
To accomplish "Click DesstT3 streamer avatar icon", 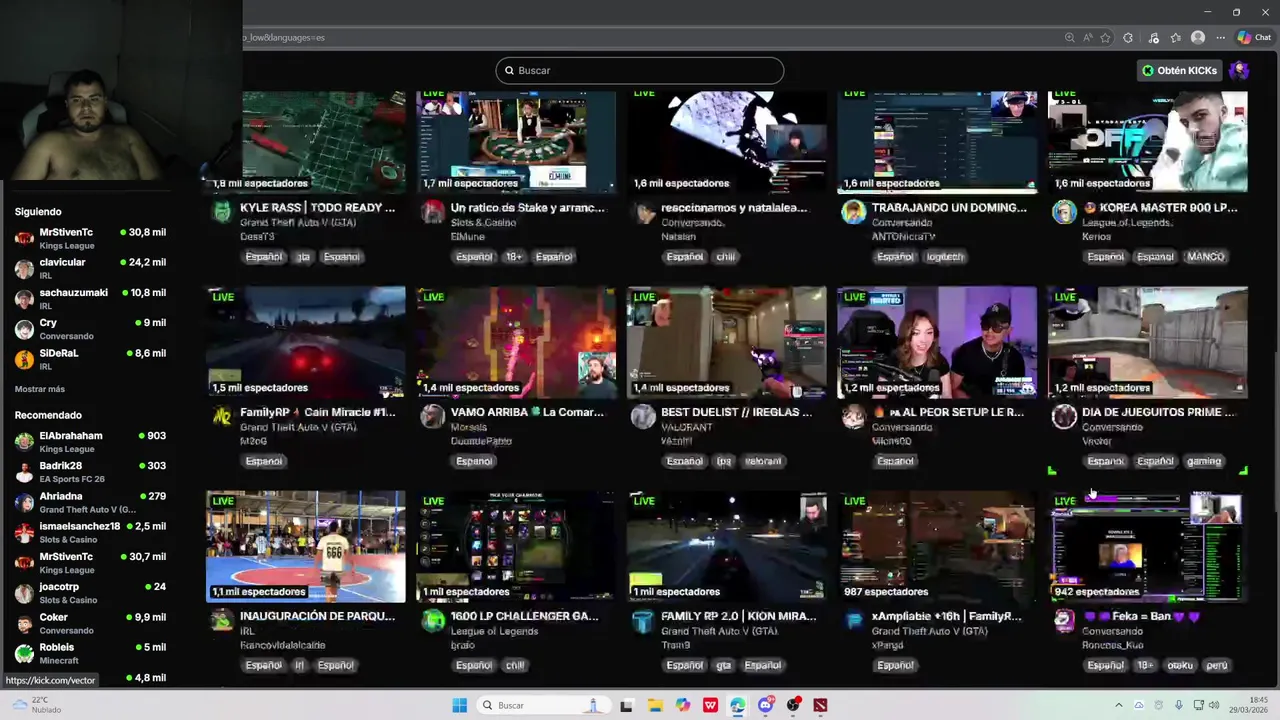I will tap(222, 212).
